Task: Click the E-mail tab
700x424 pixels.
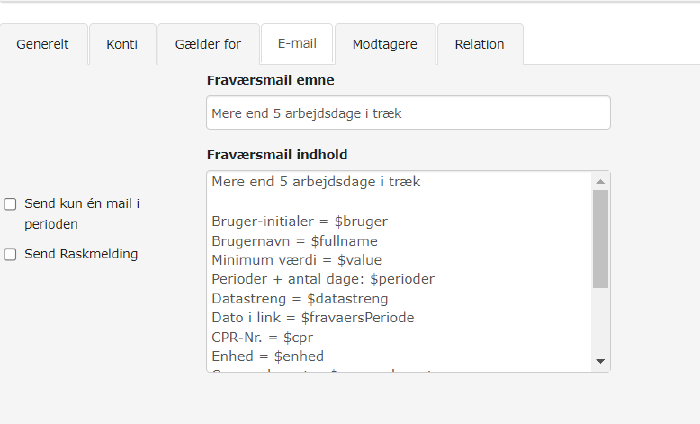Action: click(x=296, y=45)
